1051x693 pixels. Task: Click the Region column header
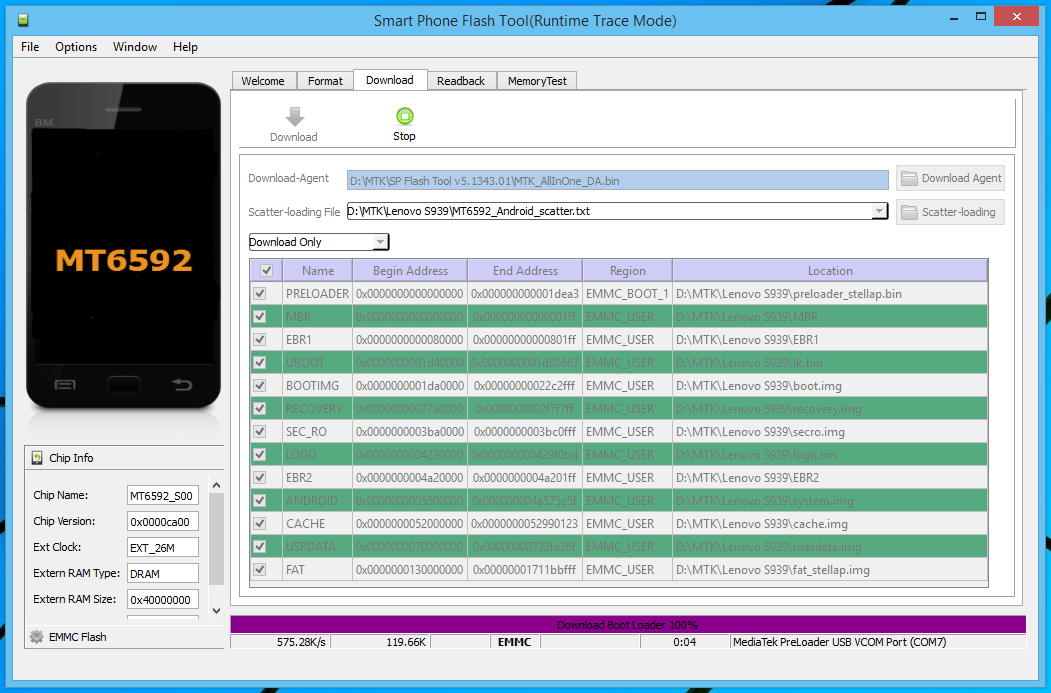tap(627, 271)
